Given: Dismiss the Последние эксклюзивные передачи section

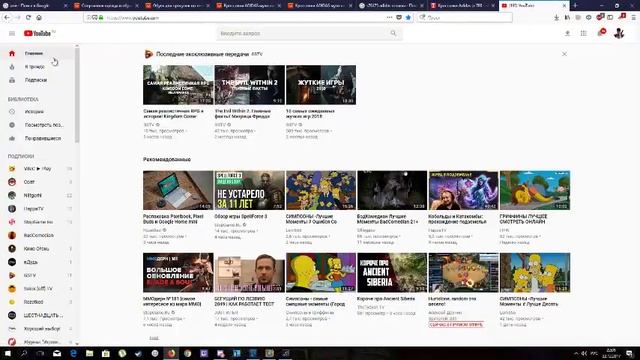Looking at the screenshot, I should tap(564, 54).
